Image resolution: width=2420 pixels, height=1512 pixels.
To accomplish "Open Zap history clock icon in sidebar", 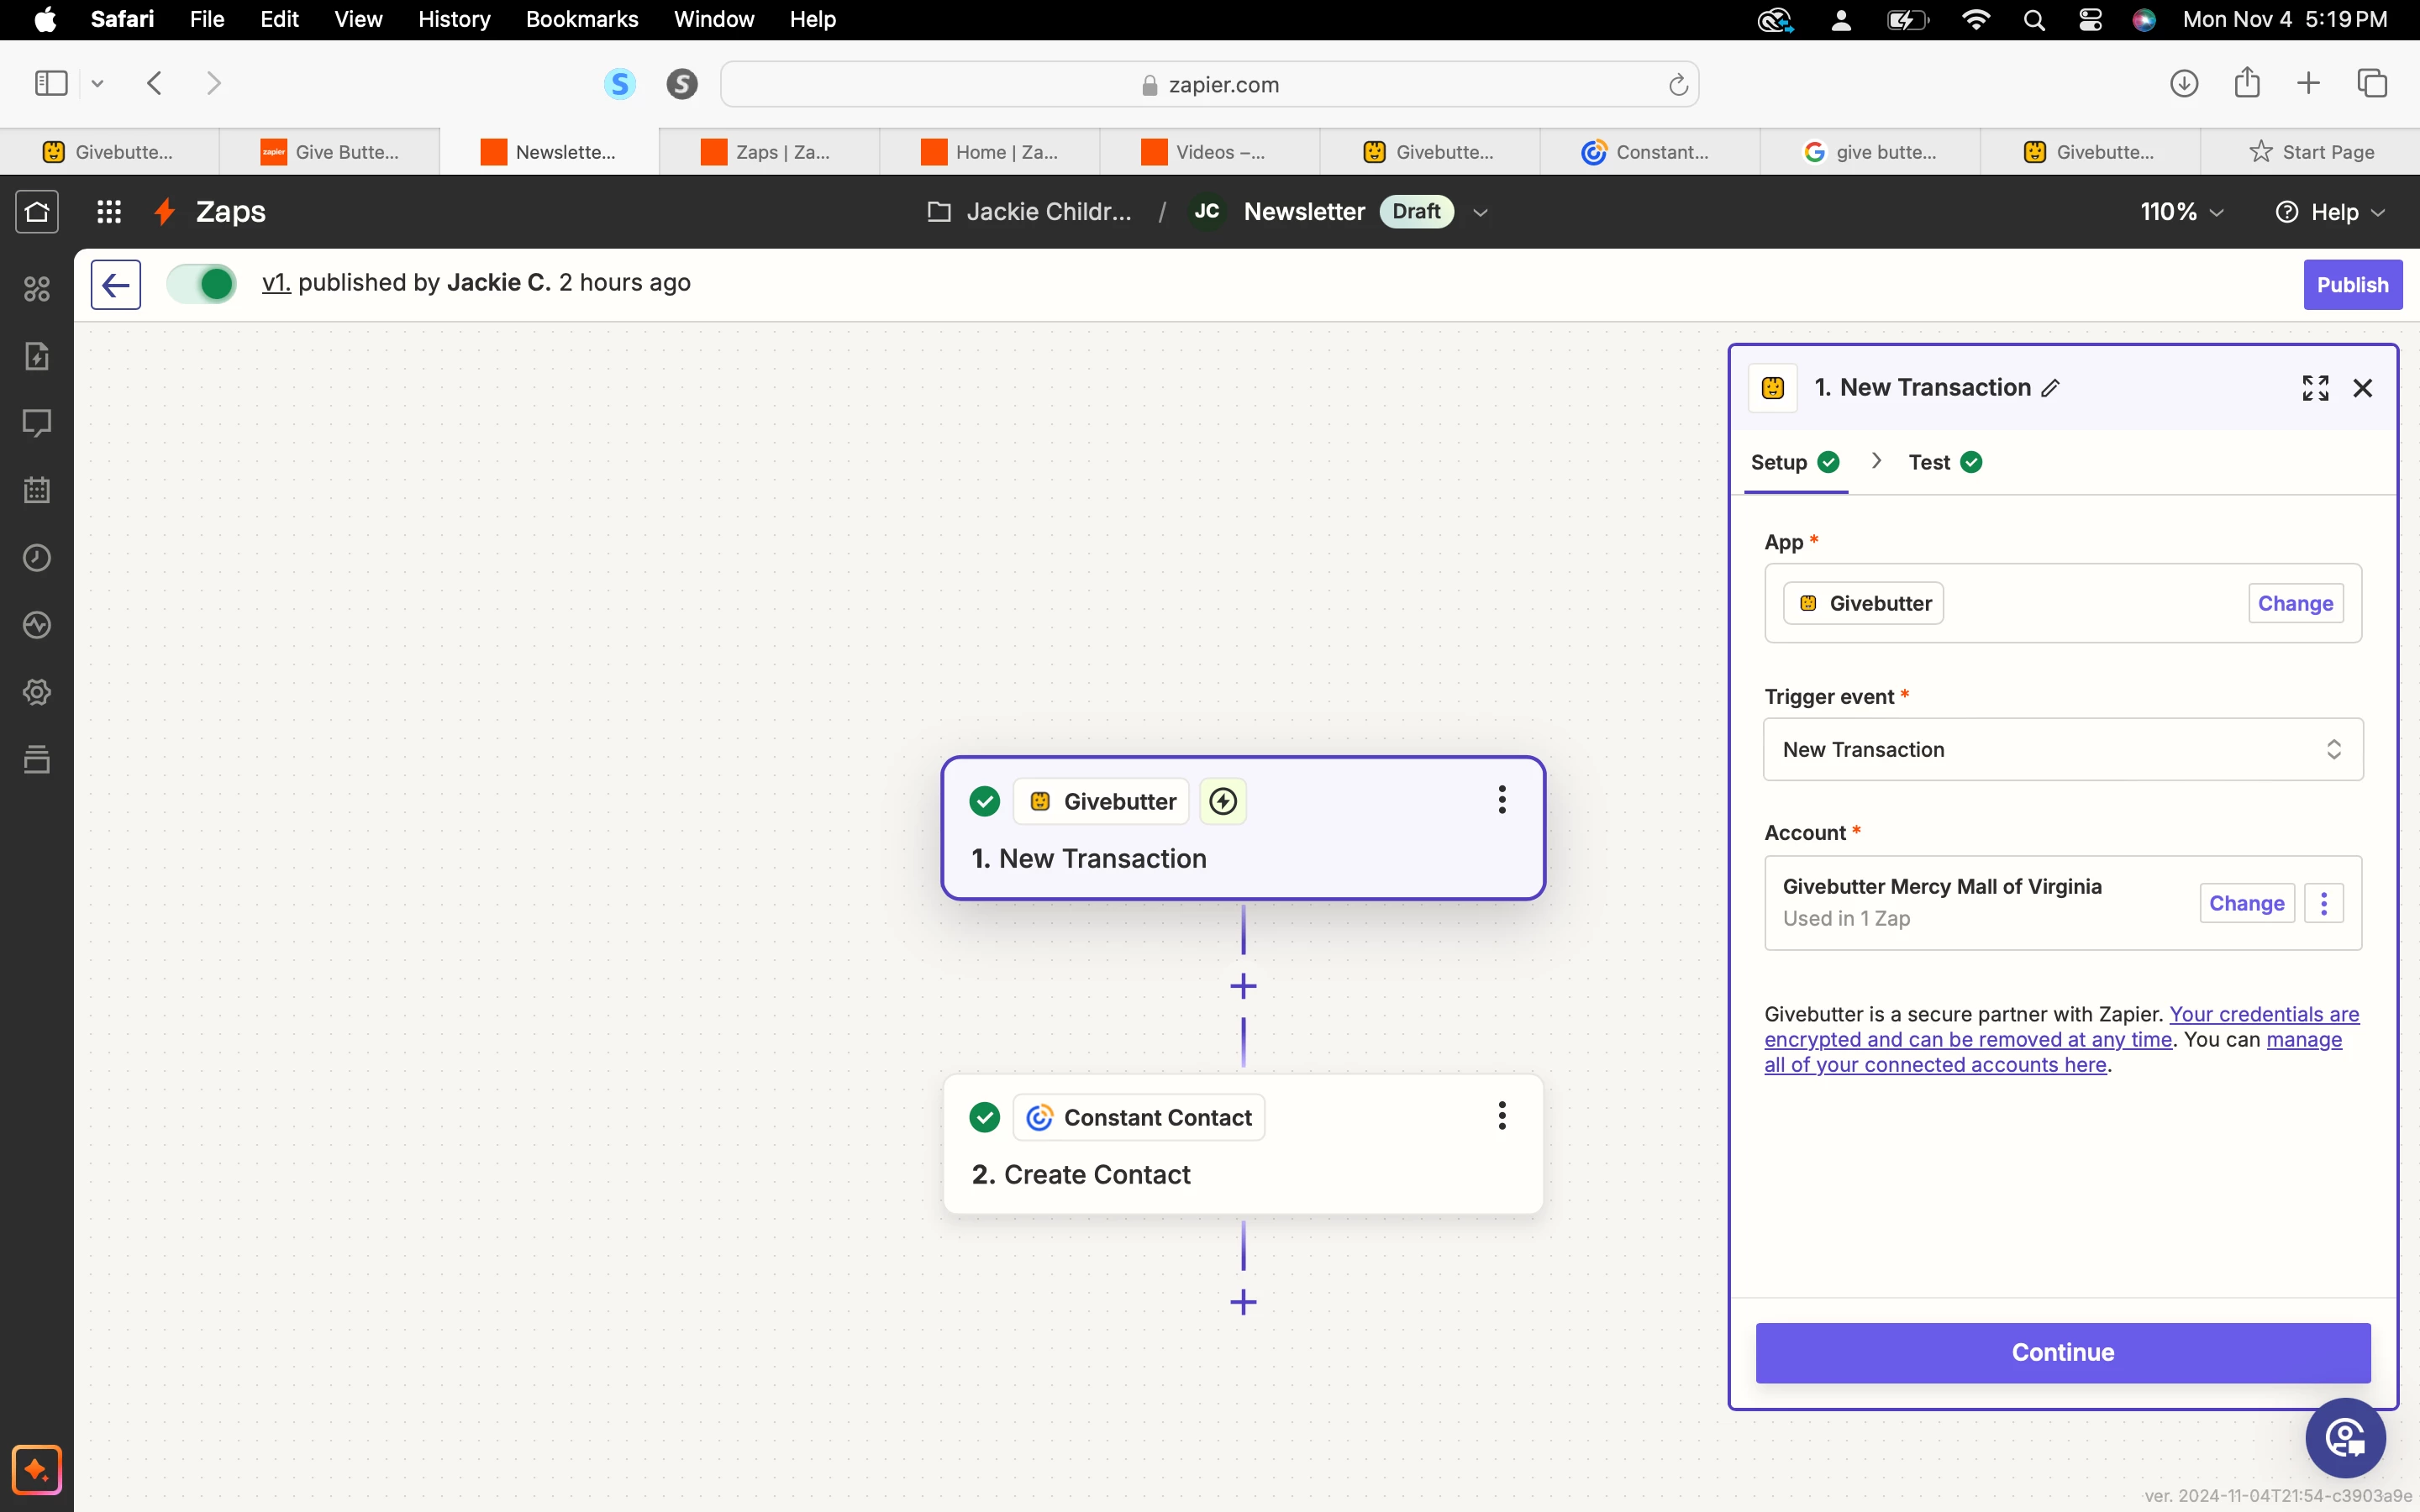I will (37, 558).
